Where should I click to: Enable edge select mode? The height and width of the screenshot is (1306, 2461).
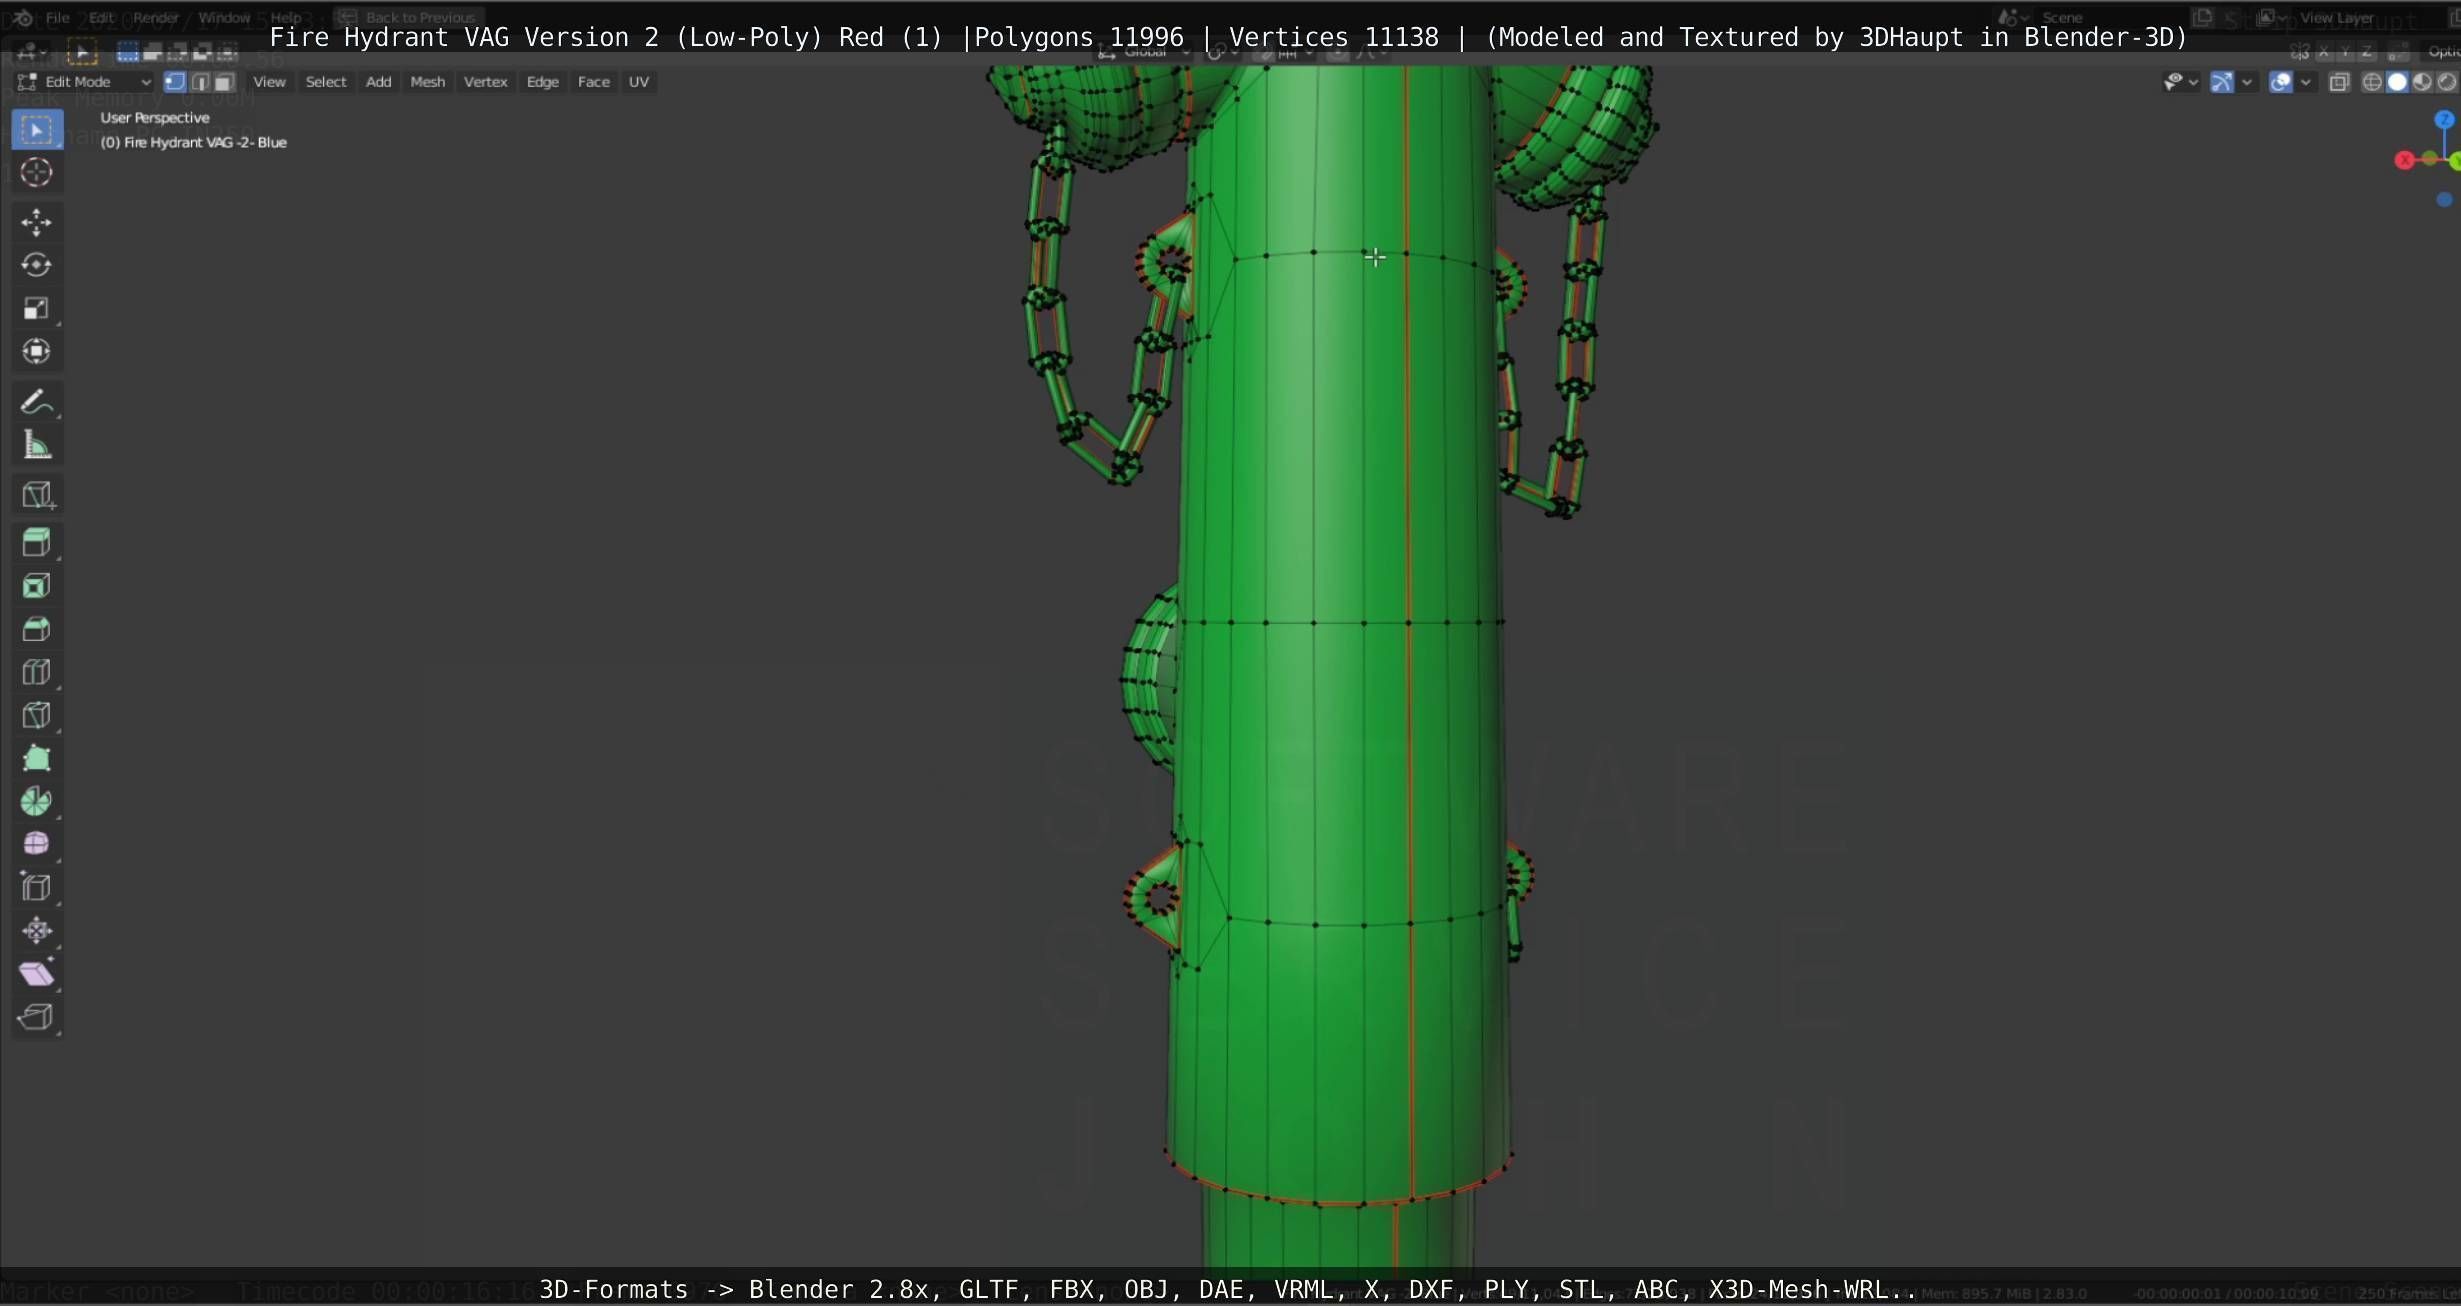tap(200, 82)
